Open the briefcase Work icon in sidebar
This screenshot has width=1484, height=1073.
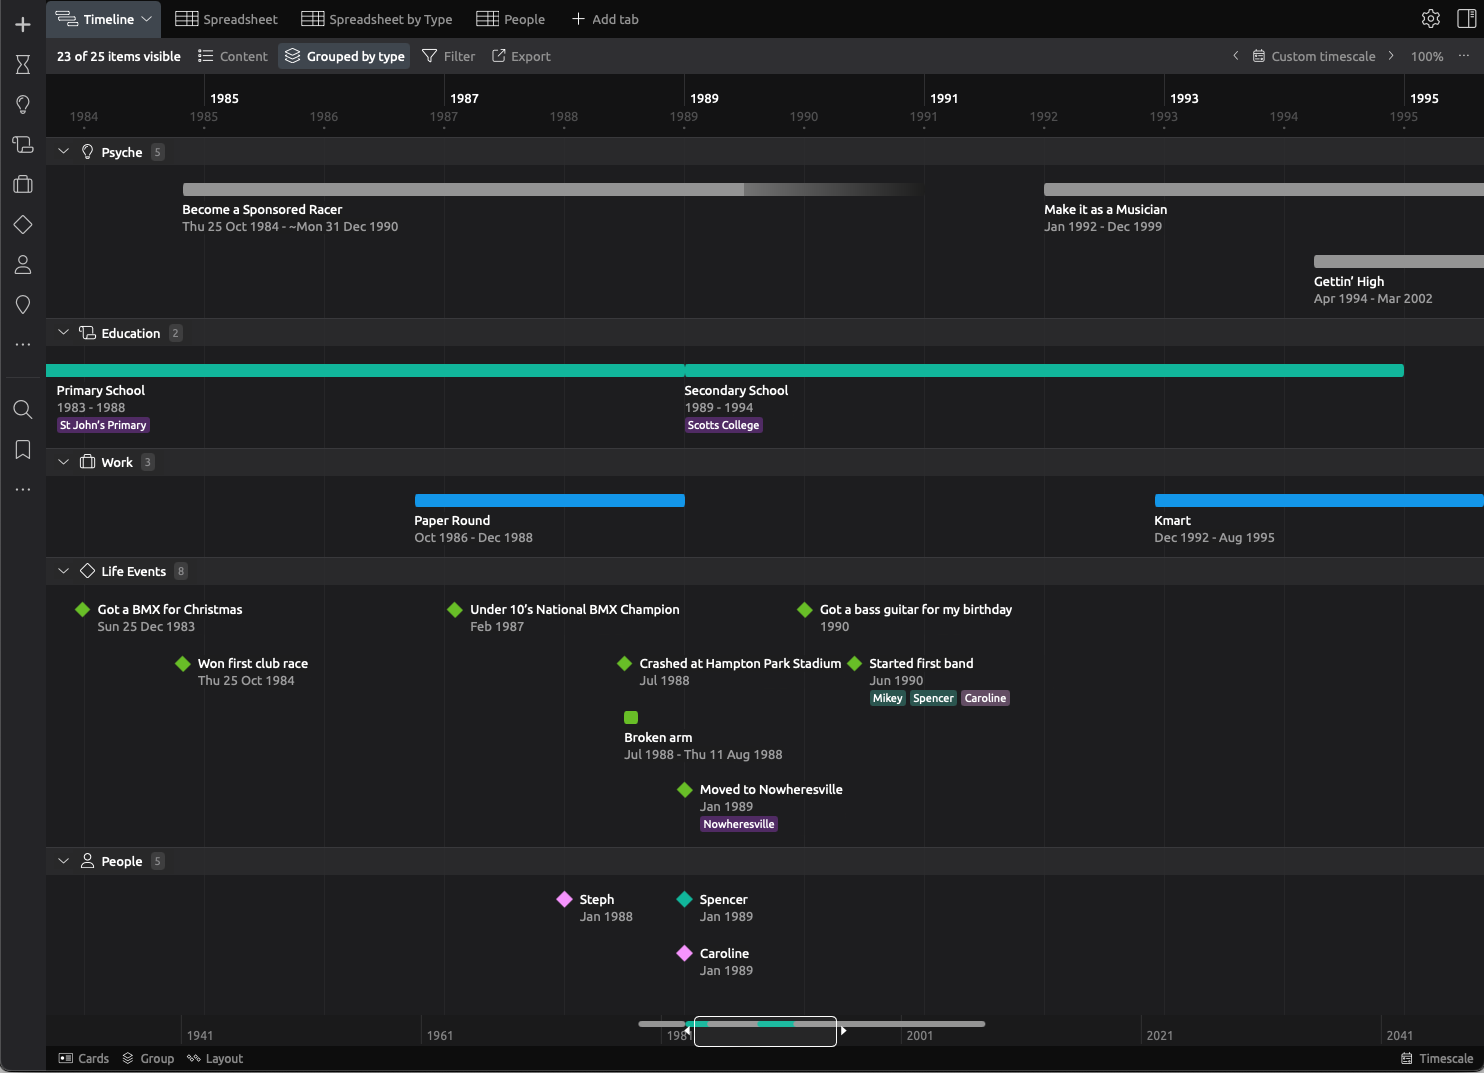[23, 185]
